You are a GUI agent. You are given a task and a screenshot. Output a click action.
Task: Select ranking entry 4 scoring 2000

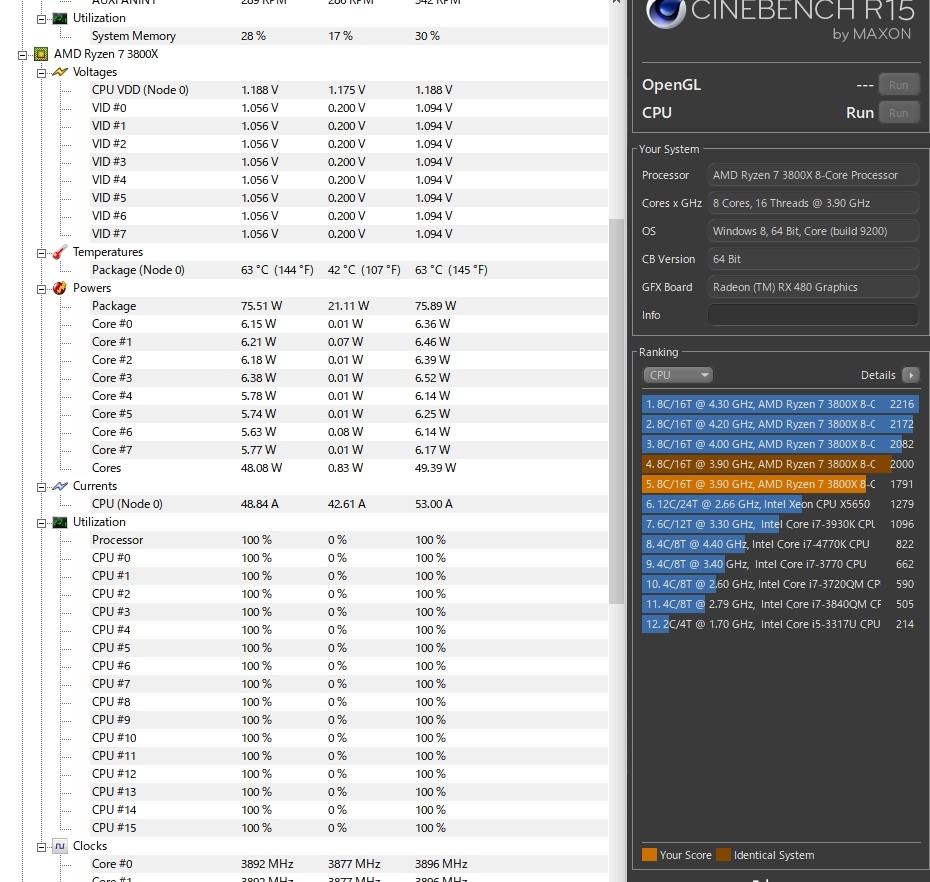pos(780,464)
